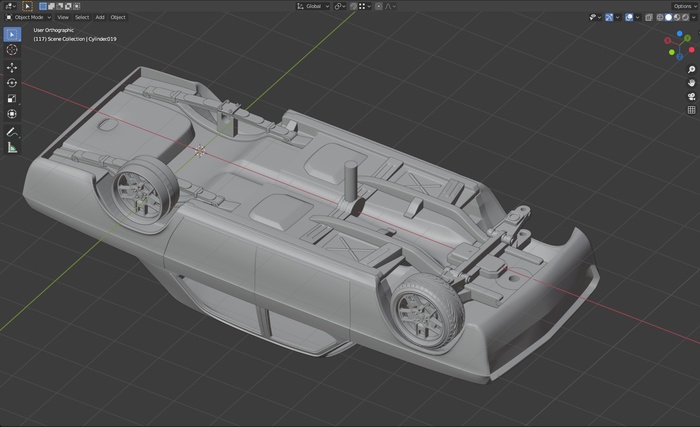
Task: Select the Transform tool
Action: click(12, 114)
